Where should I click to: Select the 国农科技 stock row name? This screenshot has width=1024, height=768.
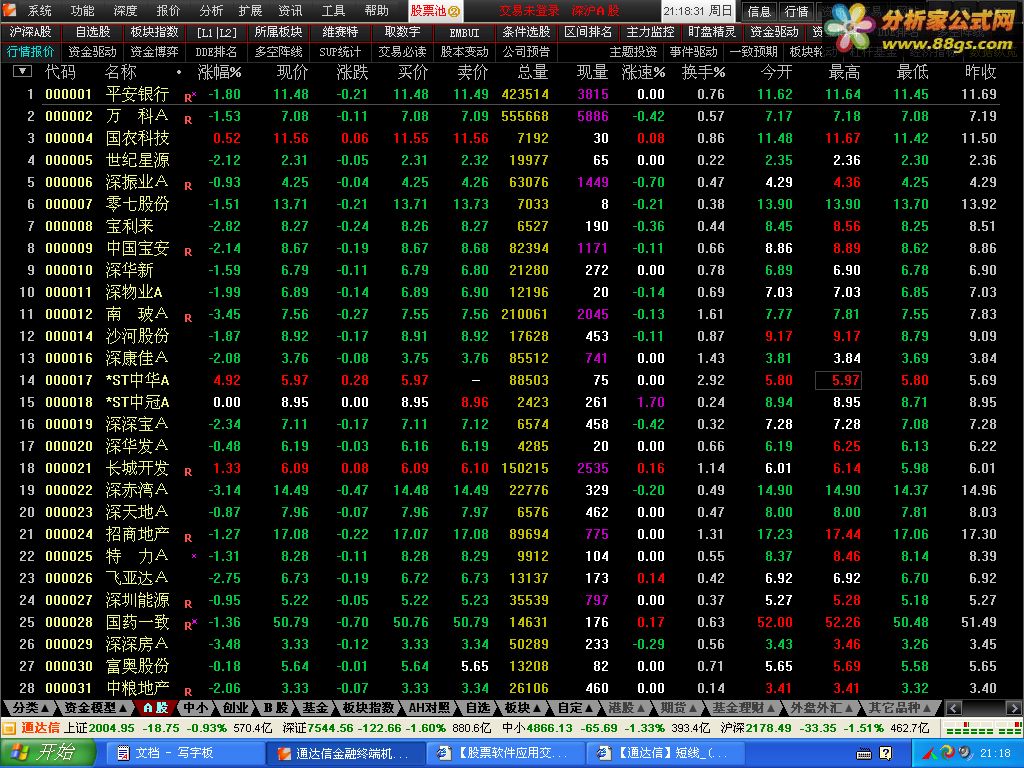[137, 138]
